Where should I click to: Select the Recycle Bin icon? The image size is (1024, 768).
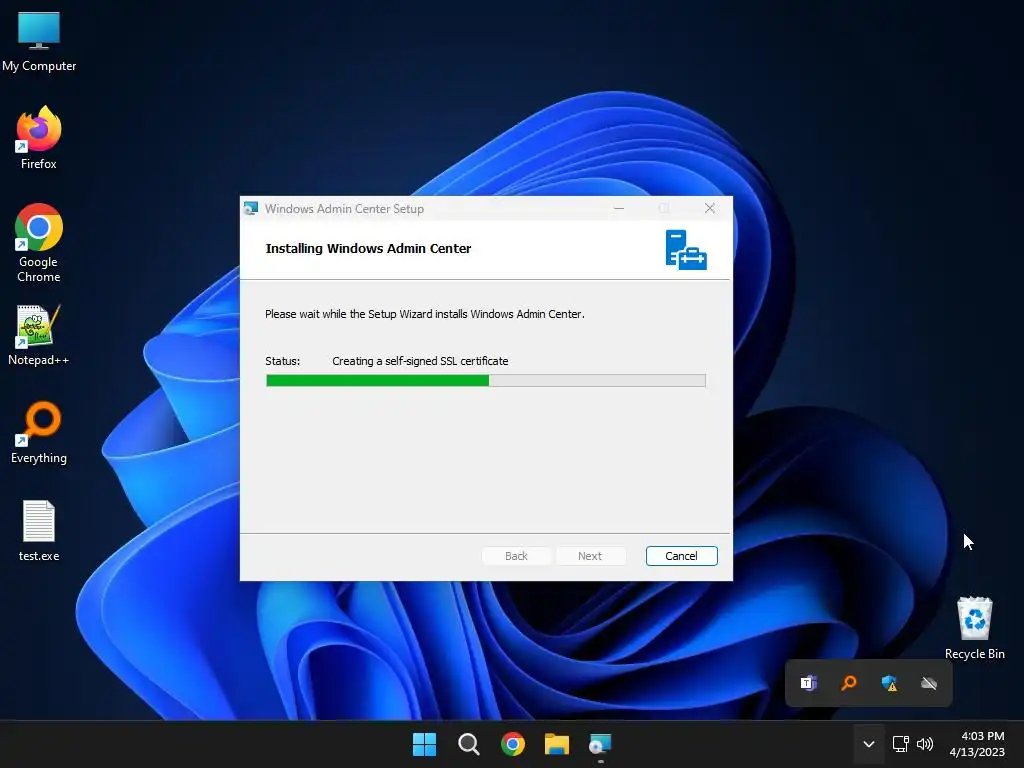[974, 628]
